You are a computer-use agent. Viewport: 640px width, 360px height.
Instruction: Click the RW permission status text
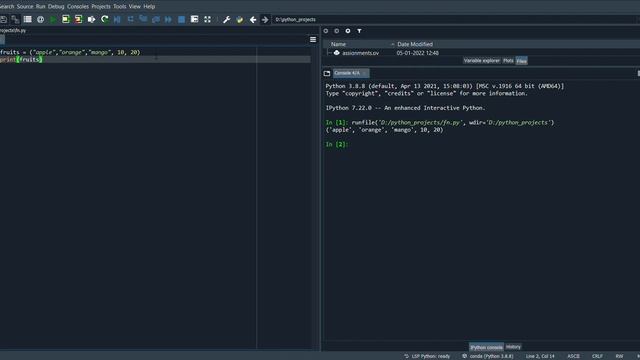tap(619, 356)
